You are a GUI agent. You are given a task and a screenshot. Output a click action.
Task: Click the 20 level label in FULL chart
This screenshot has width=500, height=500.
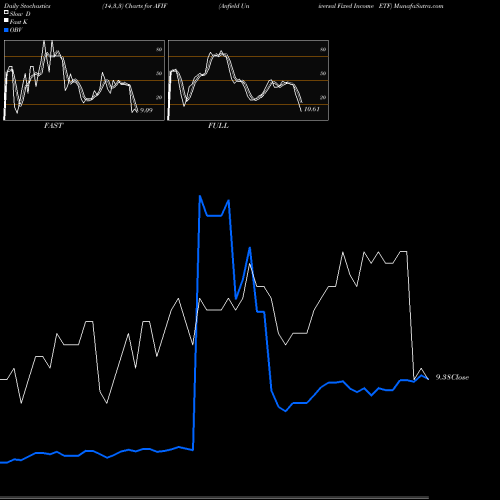pyautogui.click(x=323, y=97)
